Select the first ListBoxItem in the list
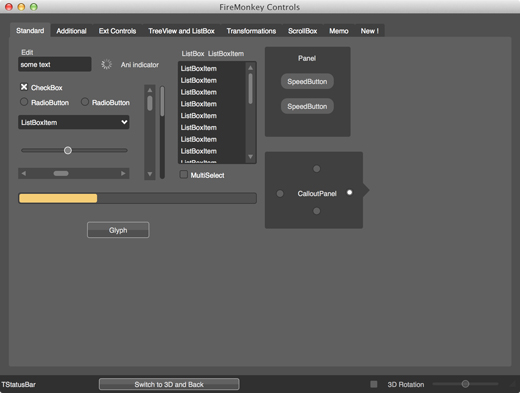Image resolution: width=520 pixels, height=393 pixels. pos(212,68)
